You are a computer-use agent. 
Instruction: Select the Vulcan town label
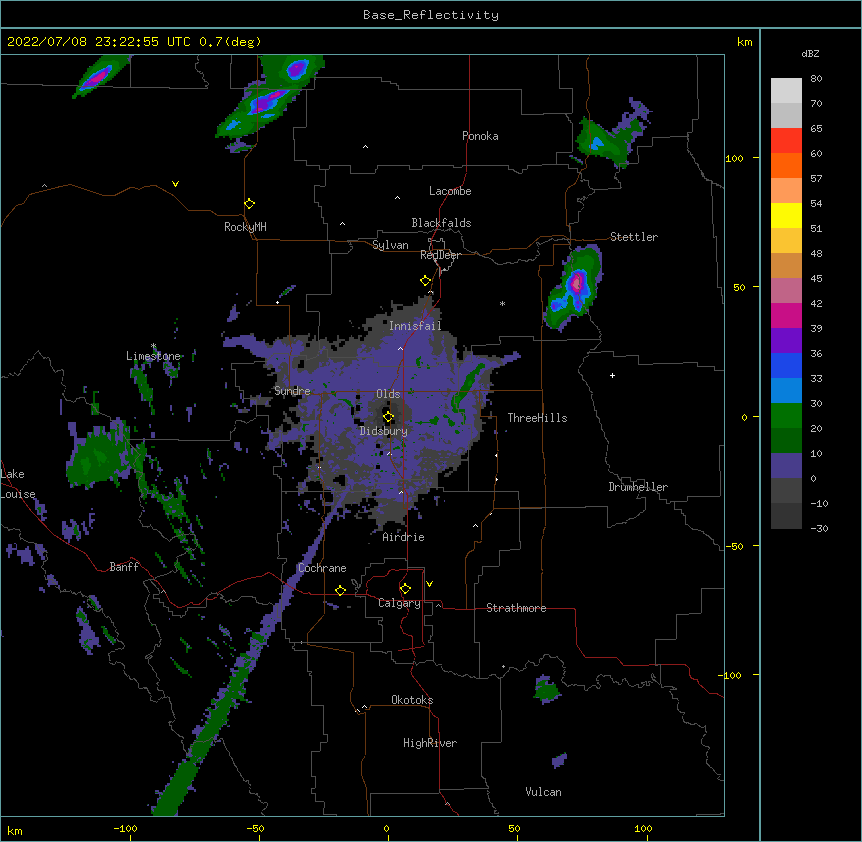tap(543, 792)
